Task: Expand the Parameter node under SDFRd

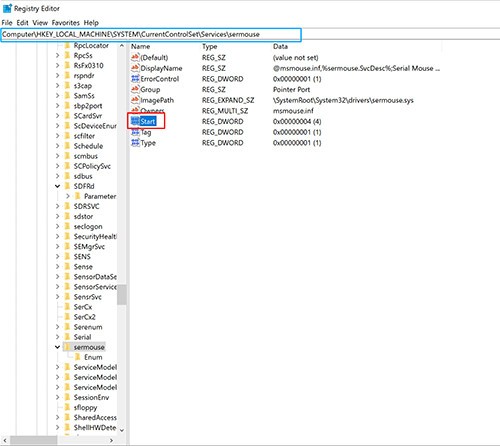Action: 68,196
